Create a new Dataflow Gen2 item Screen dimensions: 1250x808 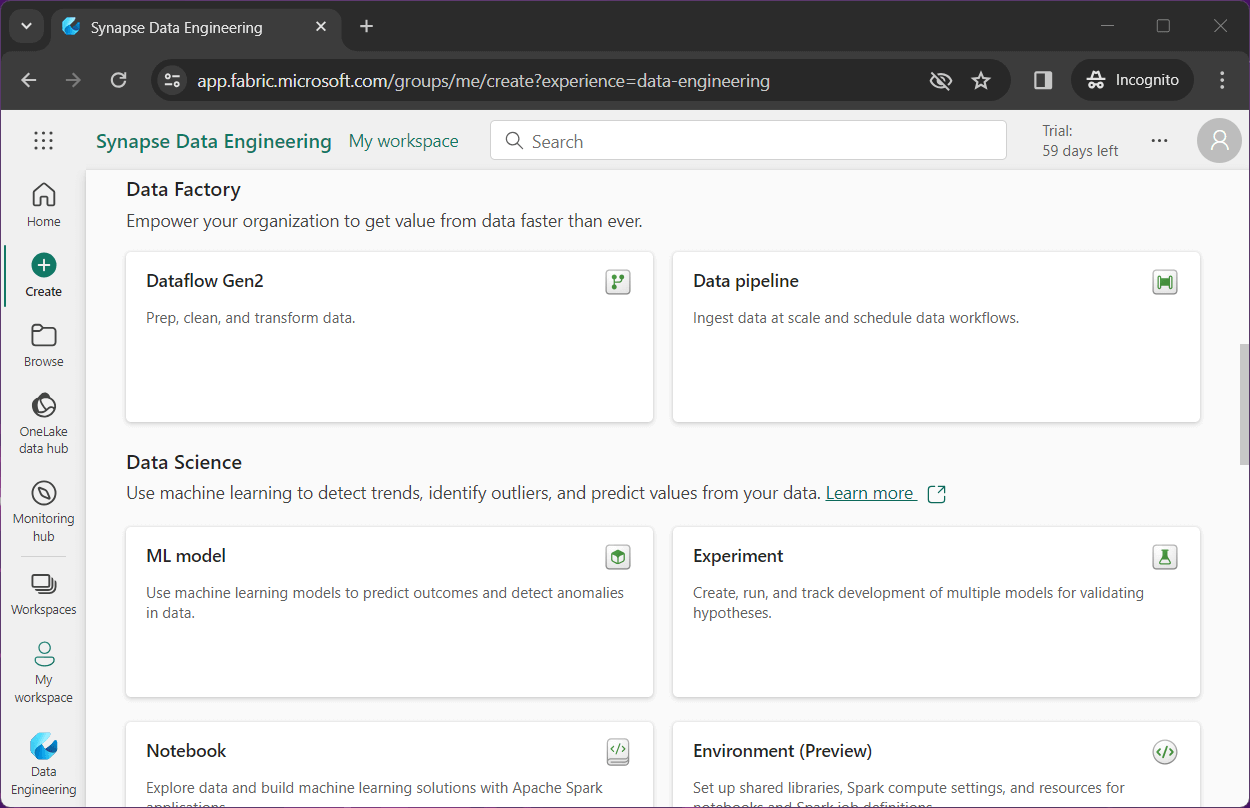389,336
